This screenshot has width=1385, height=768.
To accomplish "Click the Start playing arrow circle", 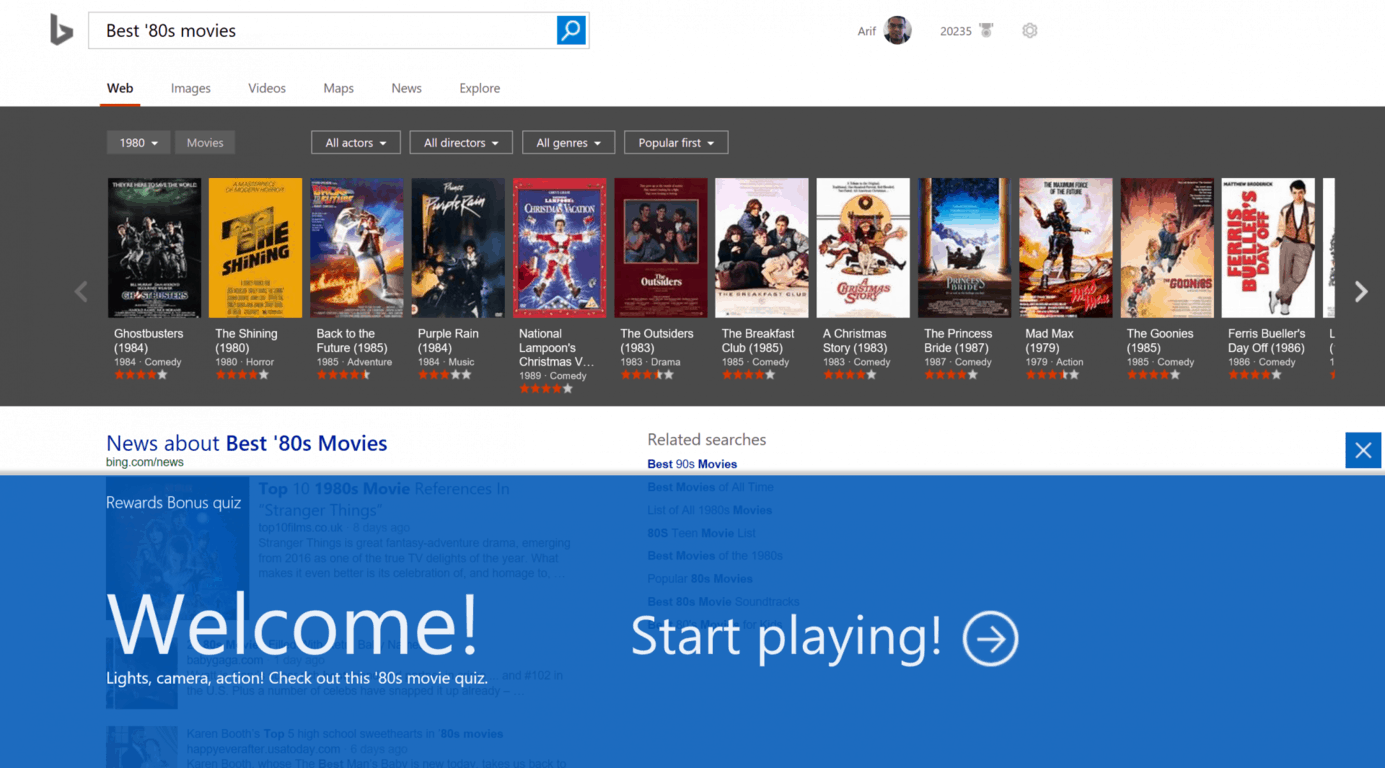I will 990,638.
